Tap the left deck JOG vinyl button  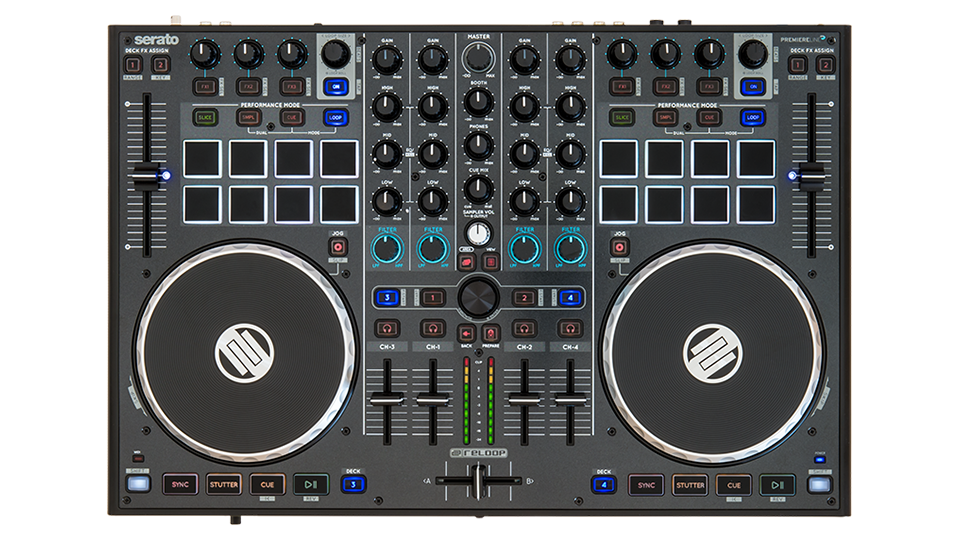(338, 247)
